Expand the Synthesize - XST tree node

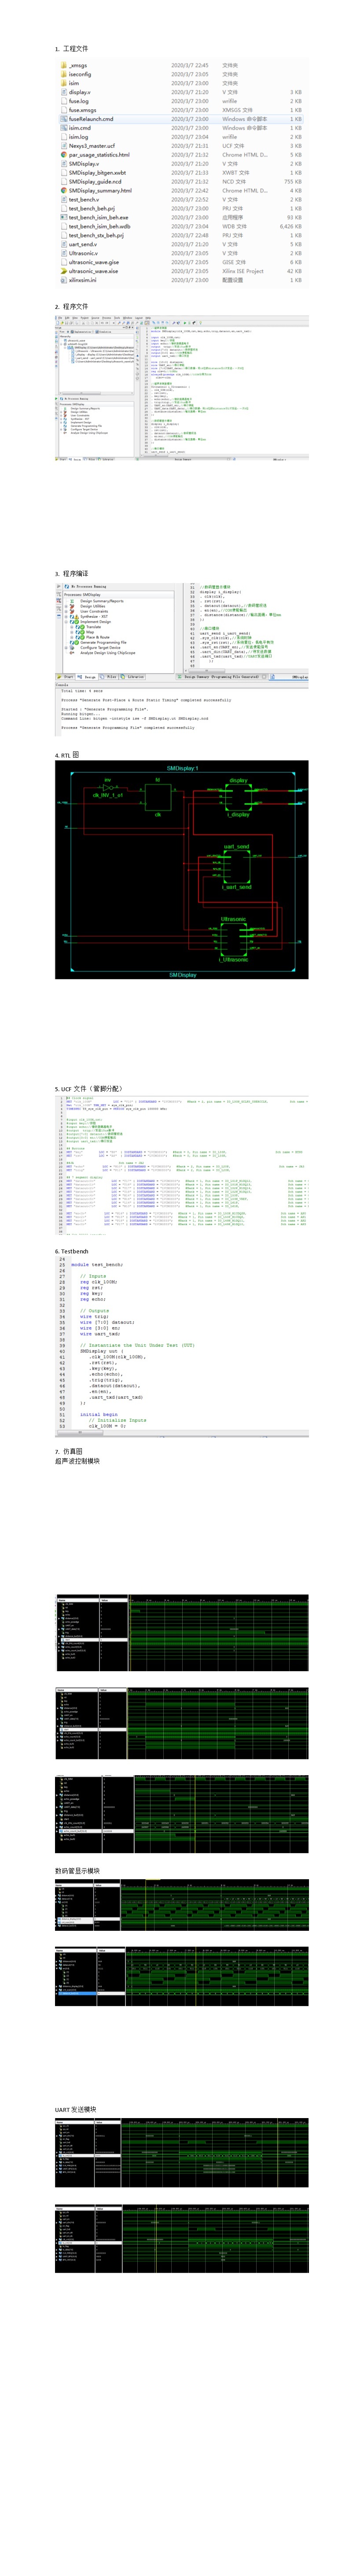pos(66,616)
